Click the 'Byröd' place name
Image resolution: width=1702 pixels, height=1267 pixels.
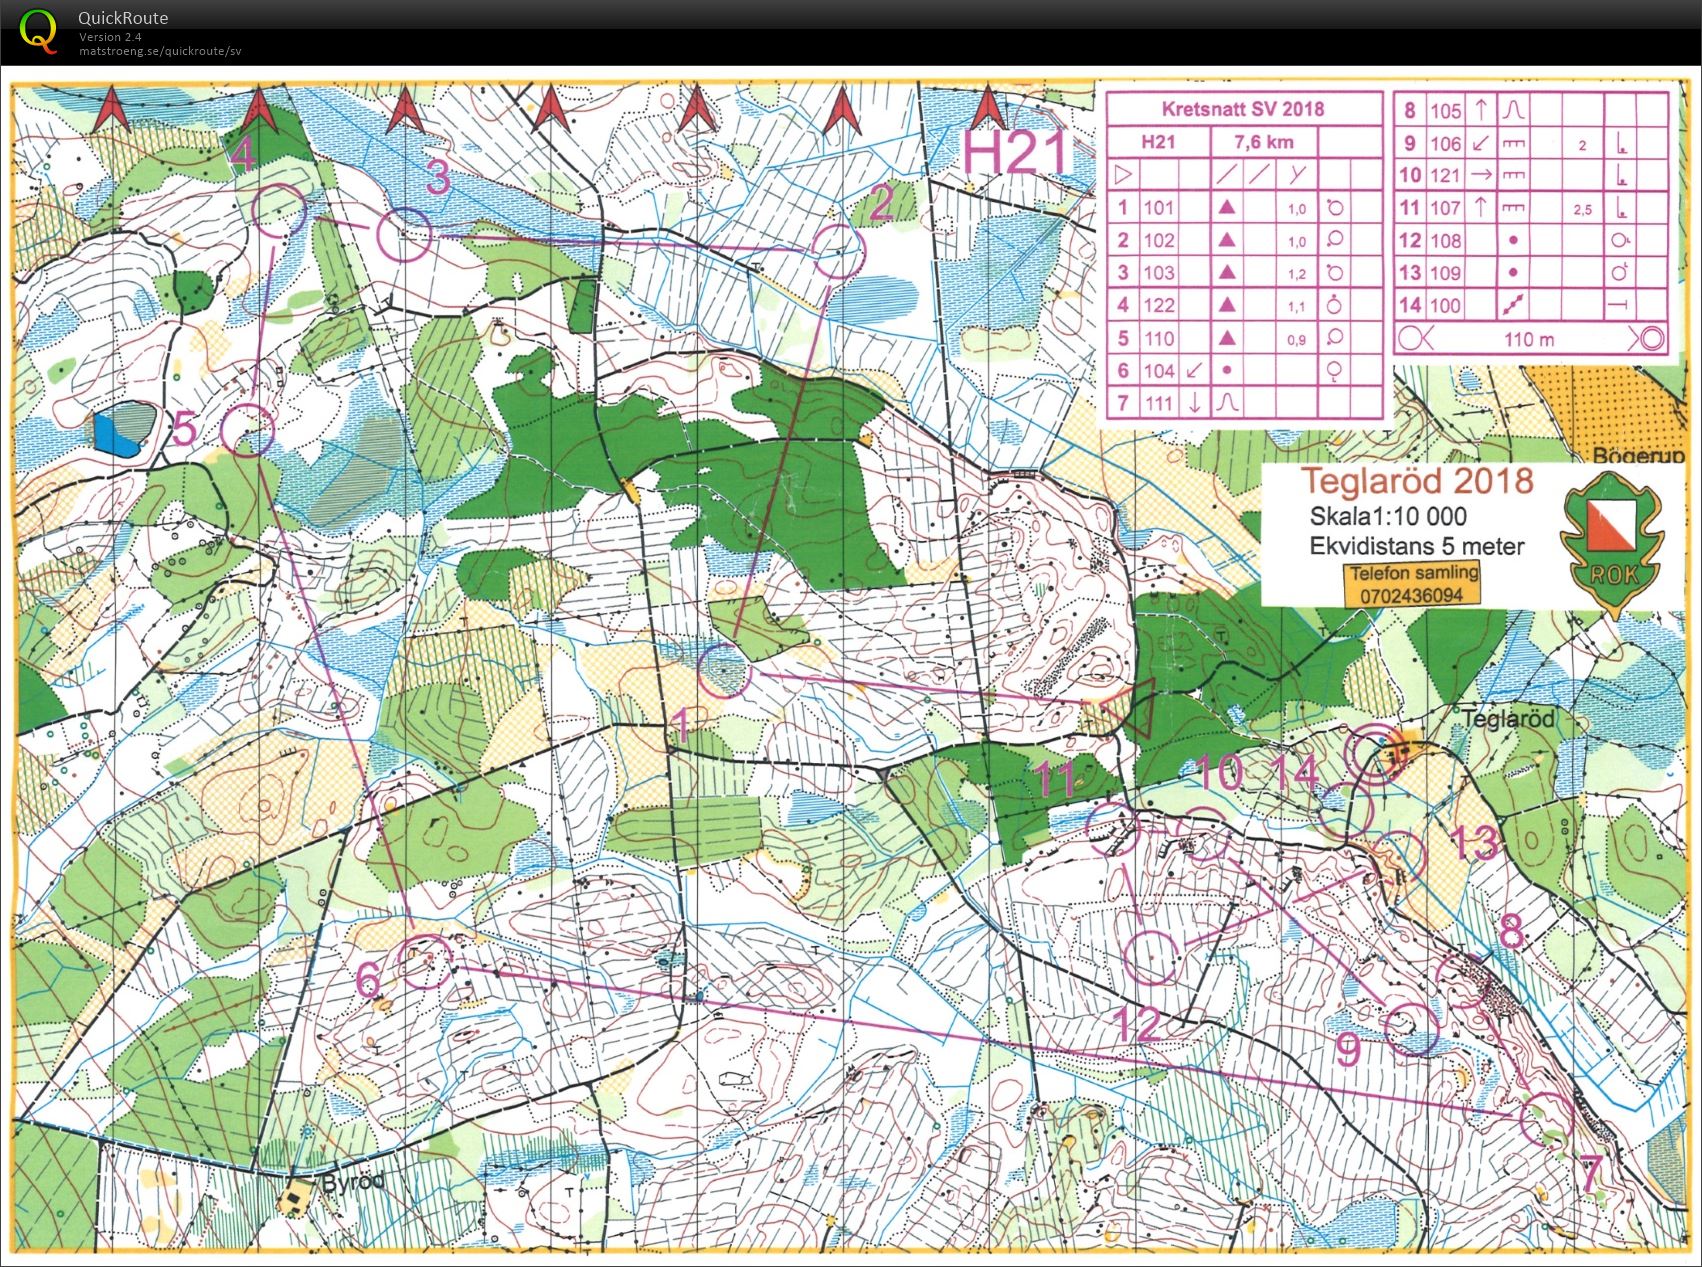coord(353,1181)
